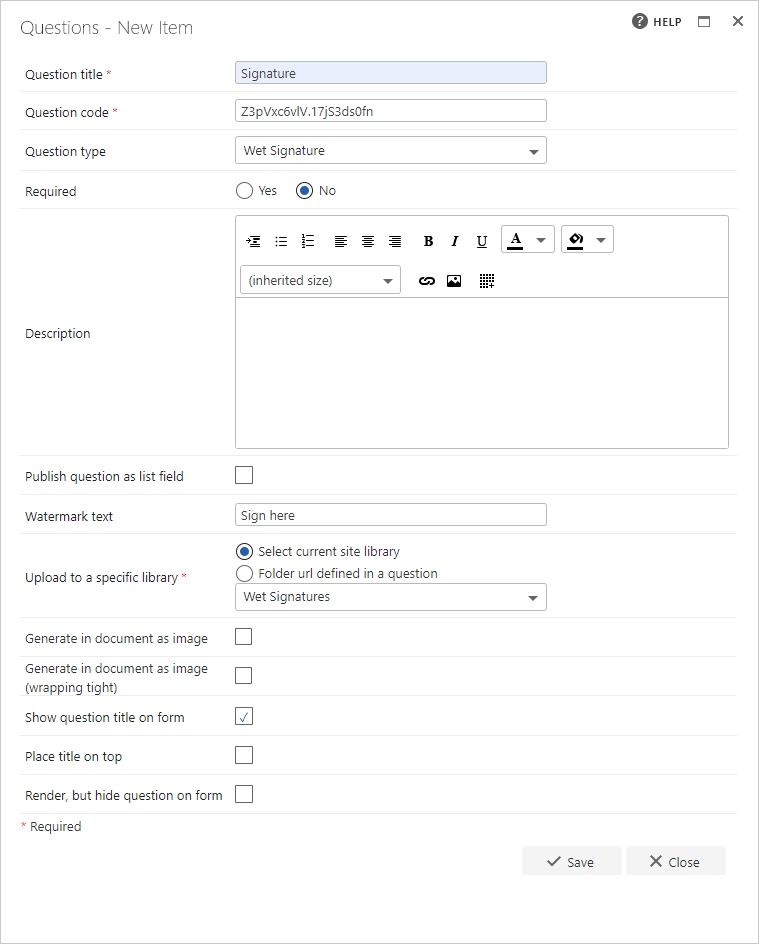
Task: Check Render, but hide question on form
Action: point(244,794)
